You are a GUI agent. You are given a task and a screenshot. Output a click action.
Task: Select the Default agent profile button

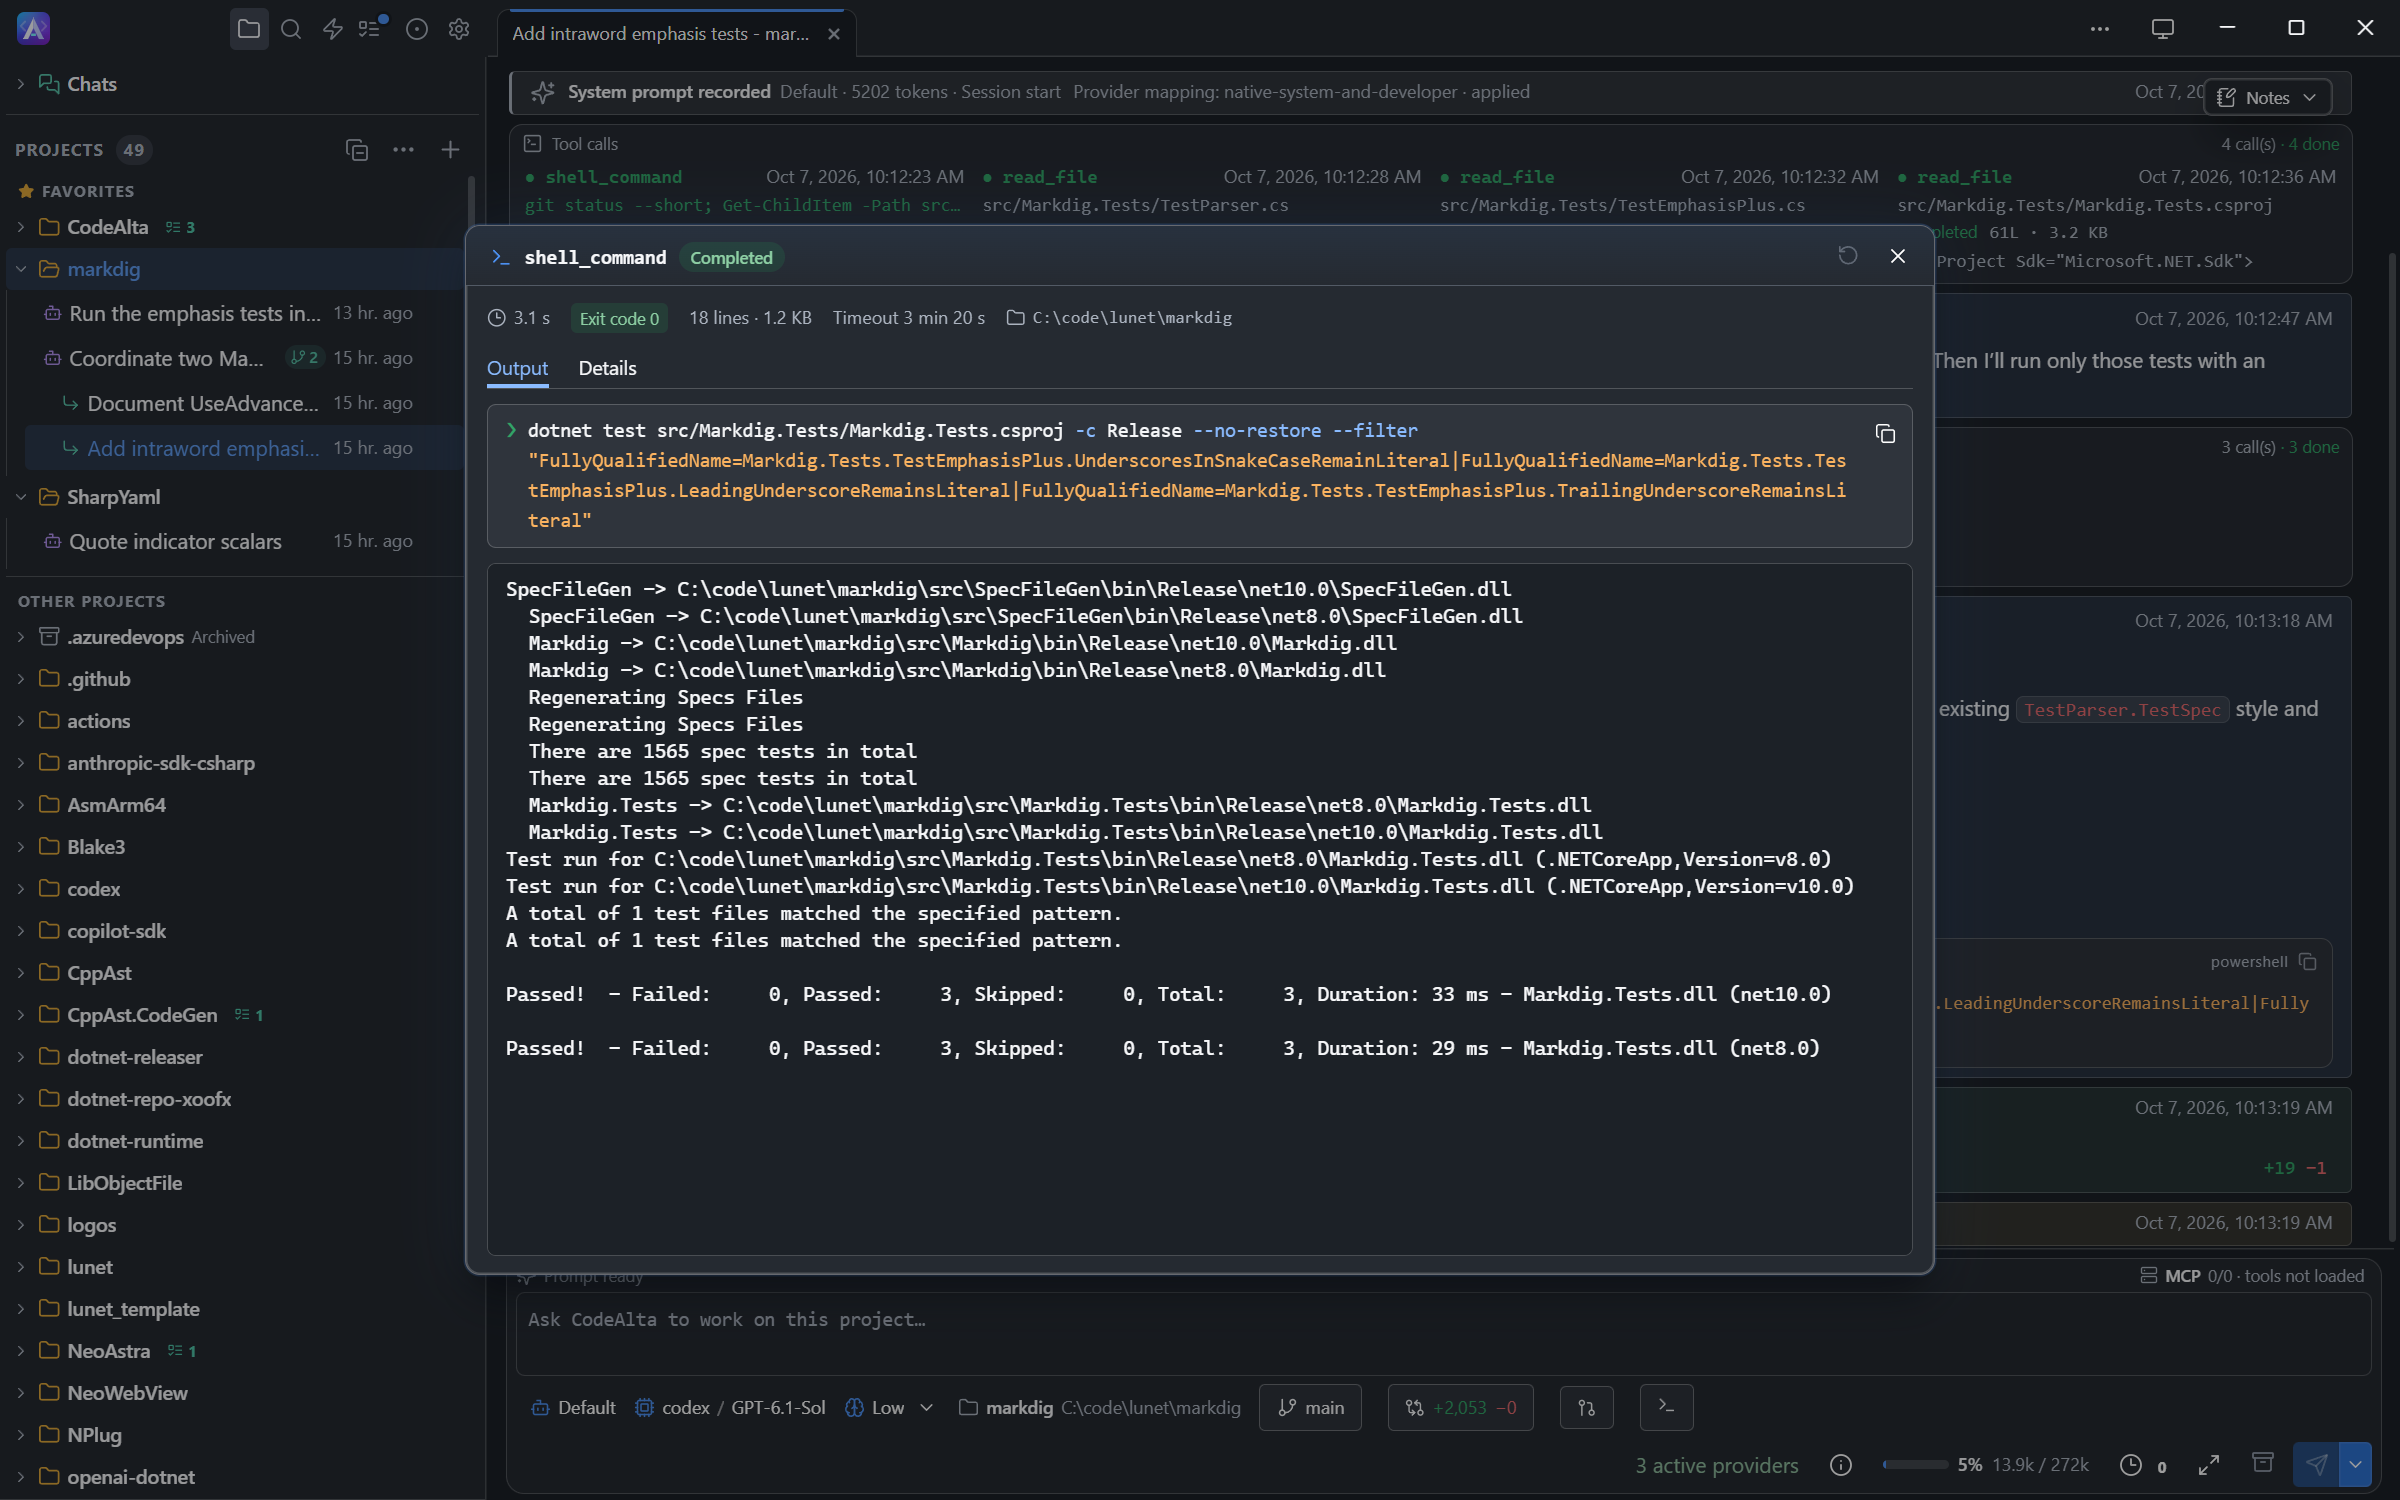[573, 1407]
